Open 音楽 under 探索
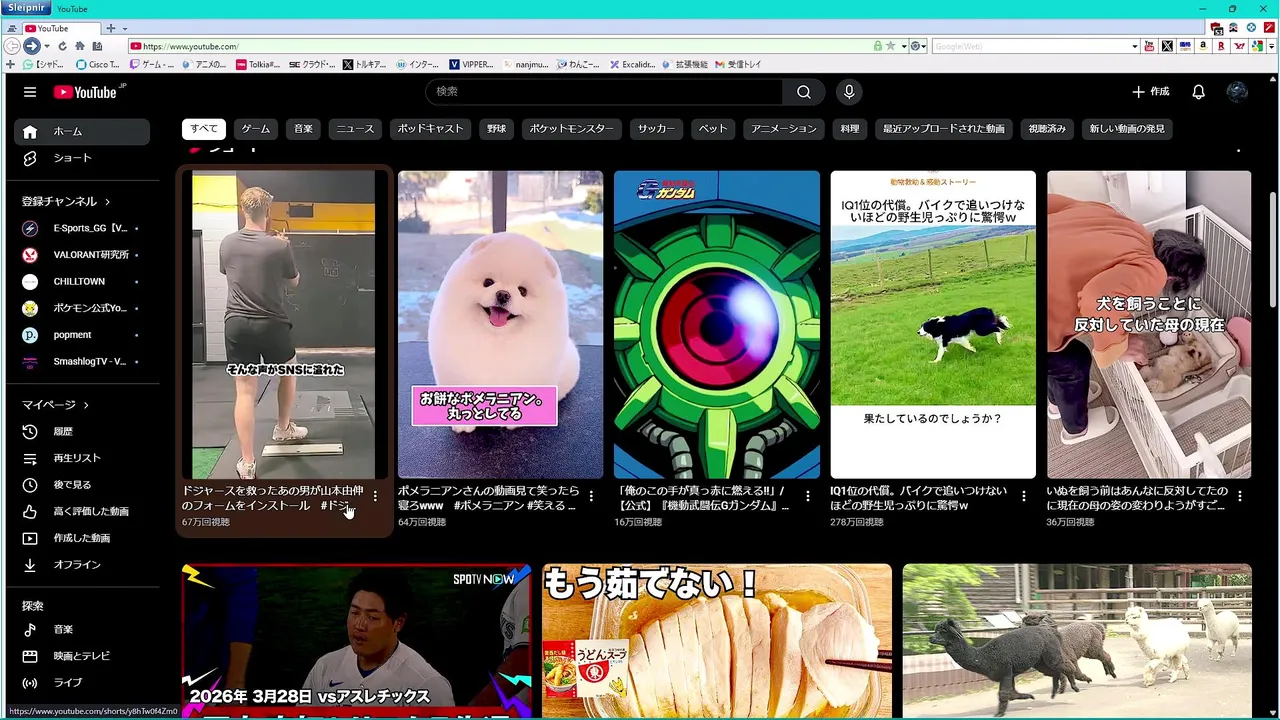1280x720 pixels. [x=82, y=629]
